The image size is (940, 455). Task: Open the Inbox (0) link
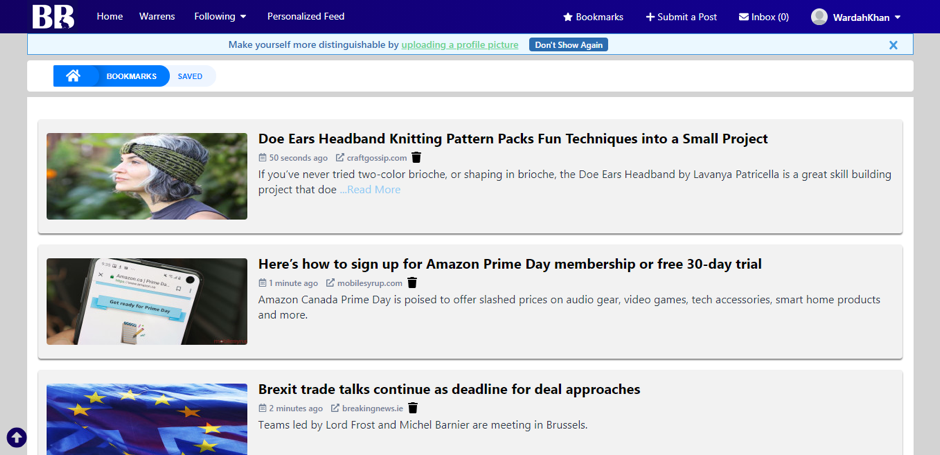coord(764,17)
